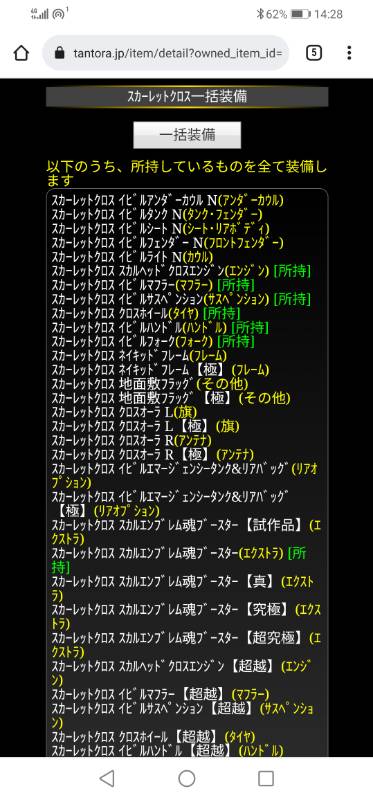The image size is (373, 800).
Task: Tap the 一括装備 button
Action: 187,135
